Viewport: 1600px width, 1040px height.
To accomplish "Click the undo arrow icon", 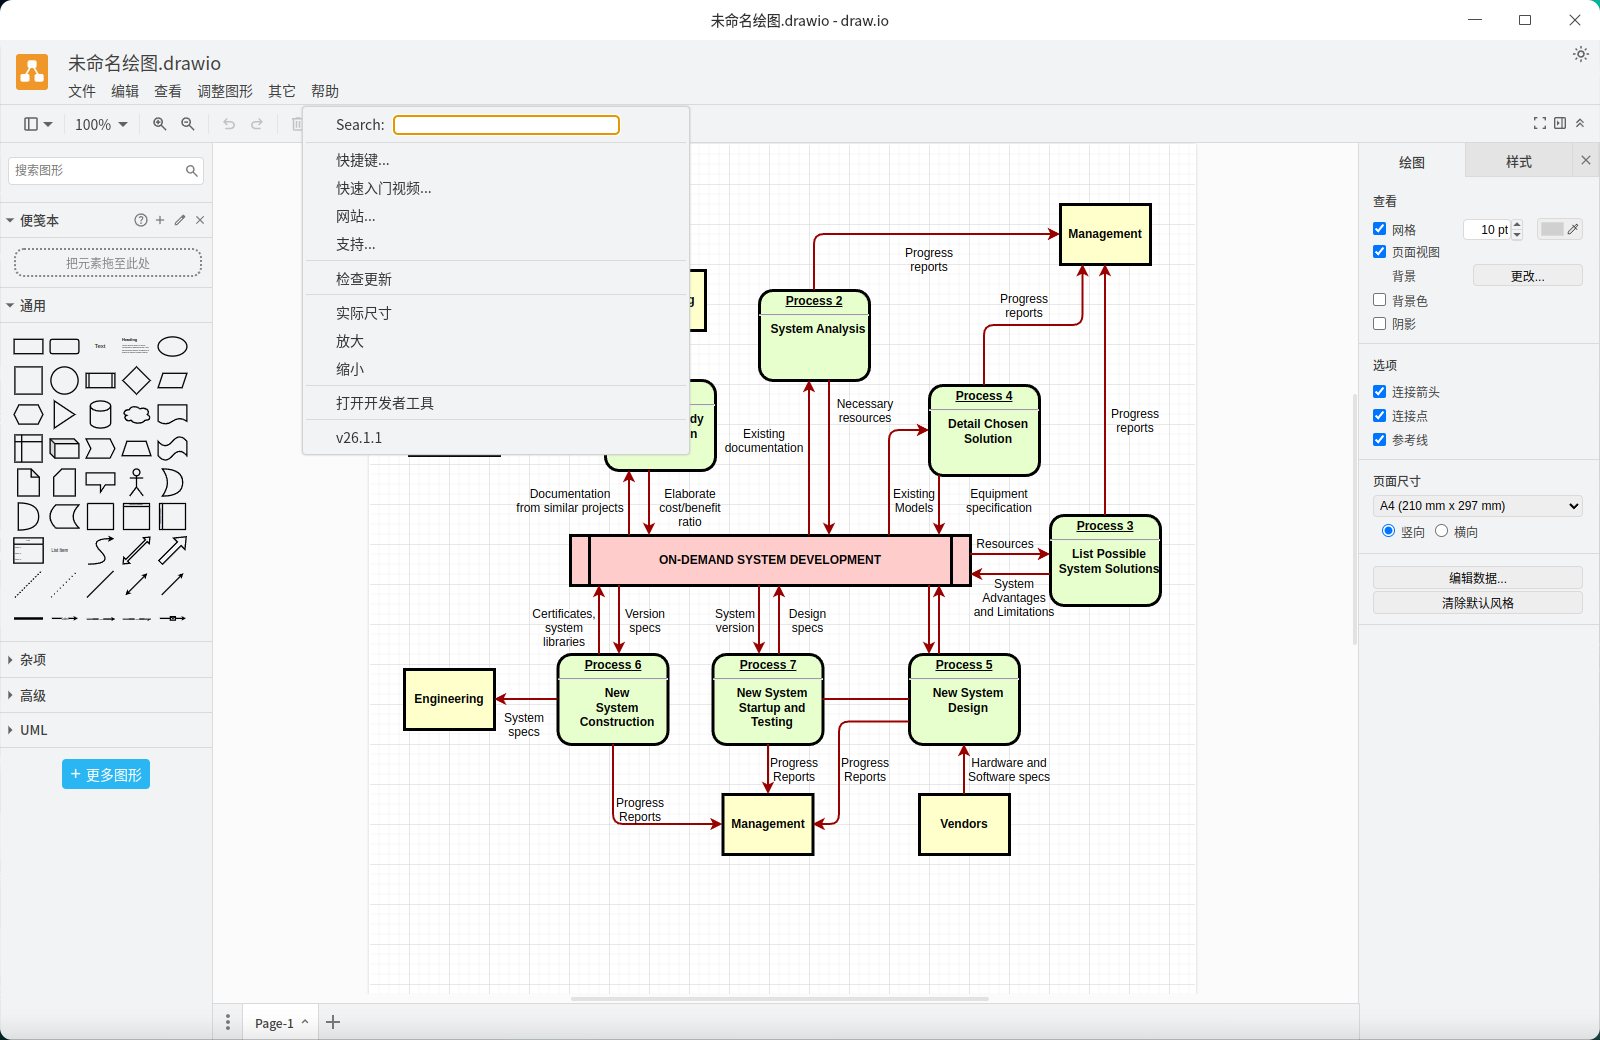I will (229, 124).
